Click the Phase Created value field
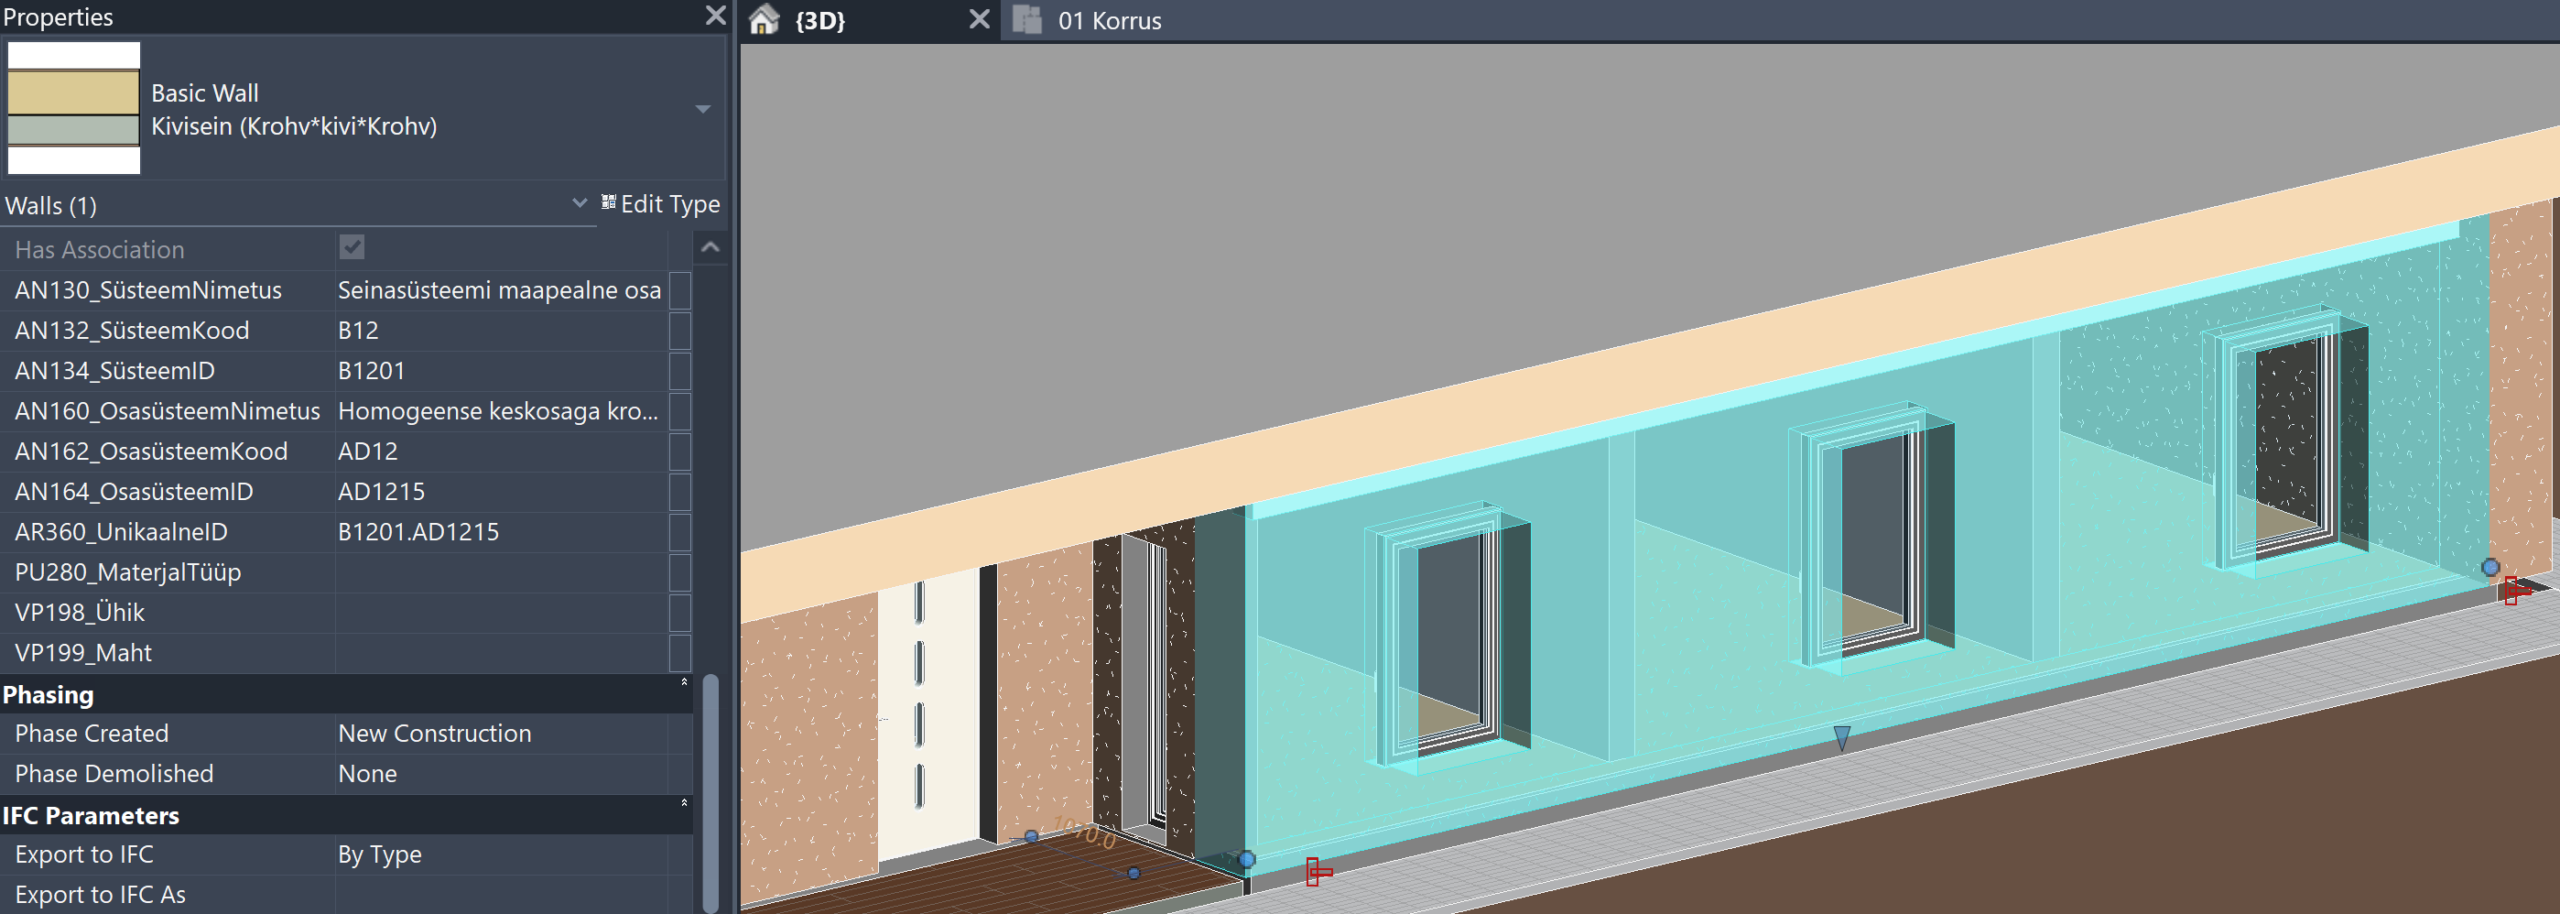 click(x=500, y=734)
